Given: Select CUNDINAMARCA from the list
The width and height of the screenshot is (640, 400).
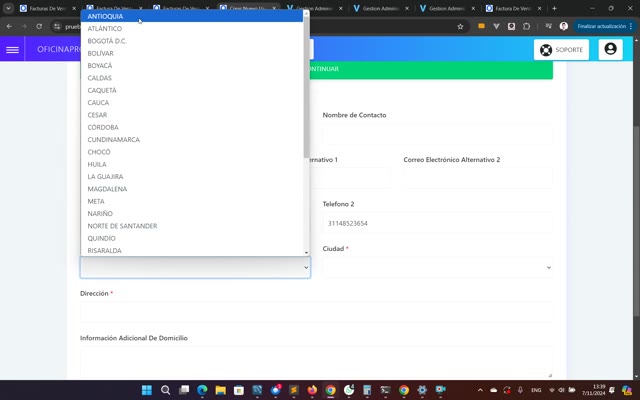Looking at the screenshot, I should 192,139.
